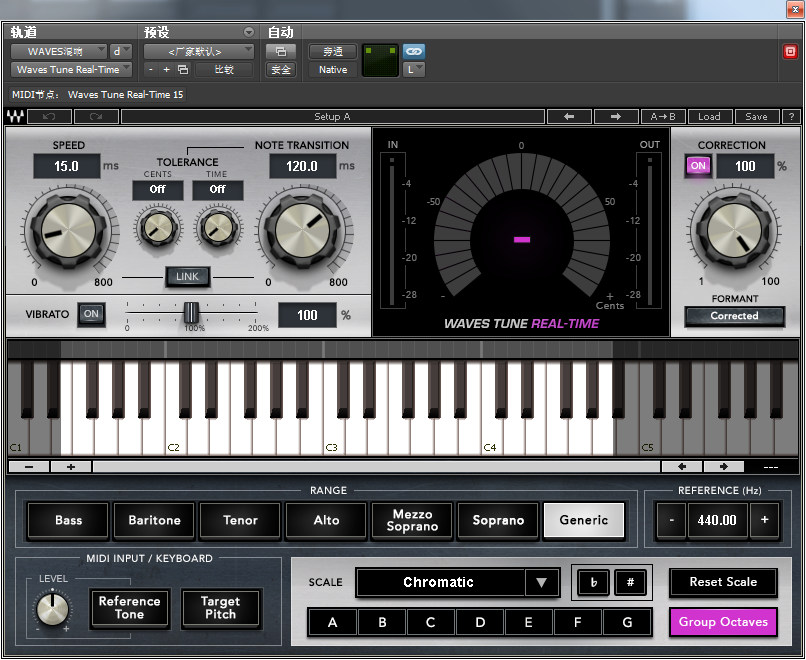
Task: Zoom out the keyboard with the minus button
Action: (x=29, y=467)
